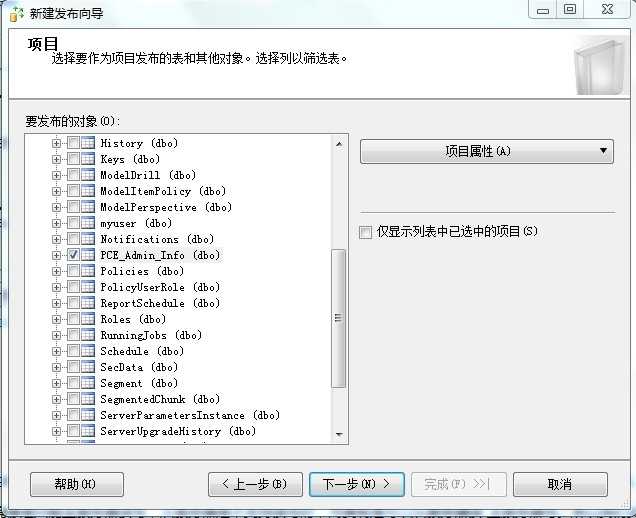Select the ServerParametersInstance (dbo) row text
636x518 pixels.
coord(190,415)
